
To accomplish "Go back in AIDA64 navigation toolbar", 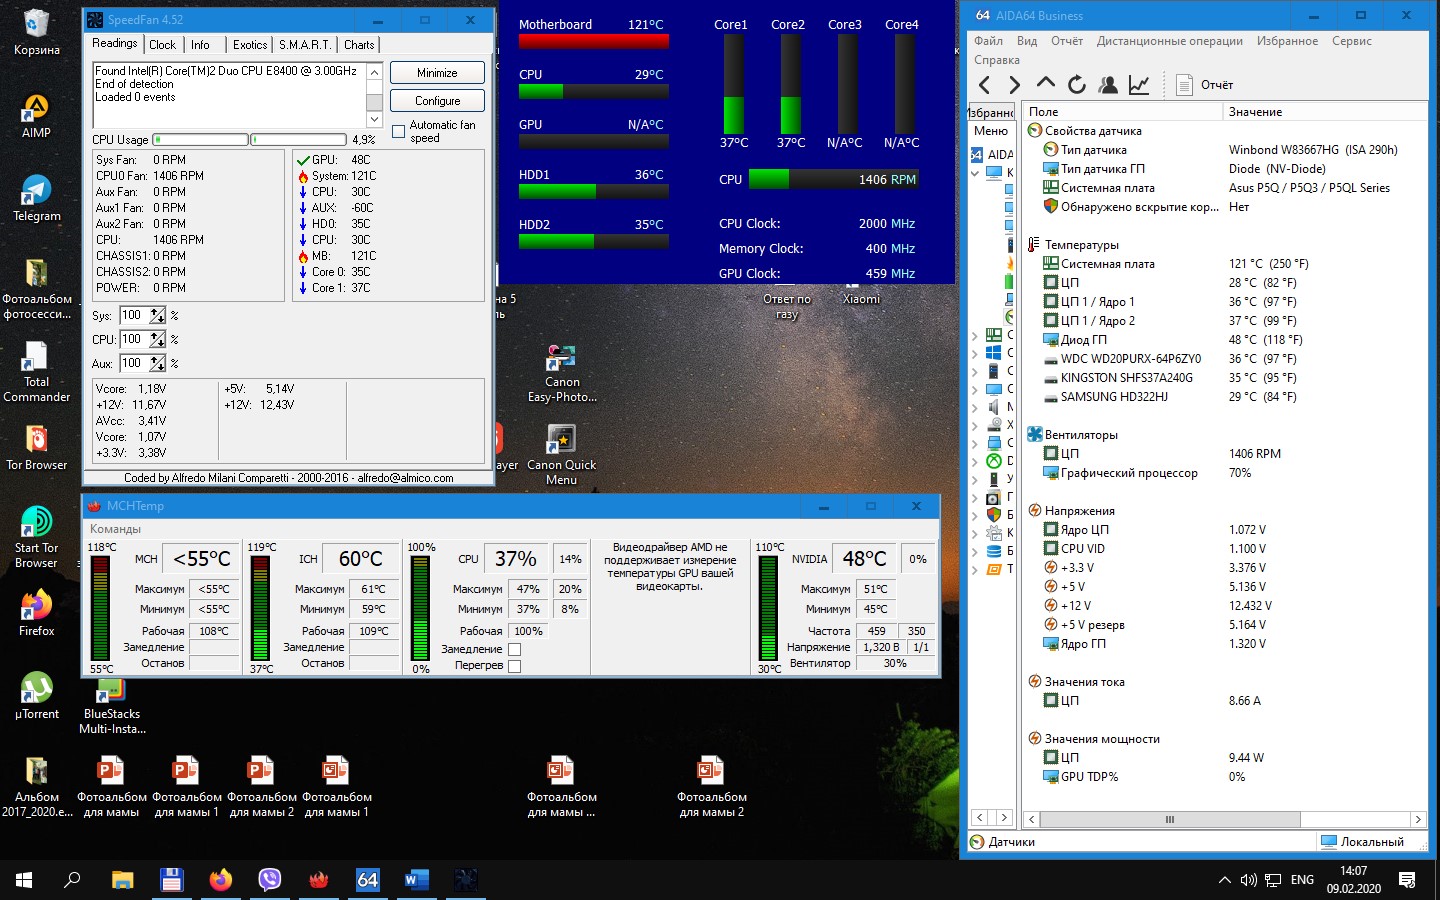I will pos(985,85).
